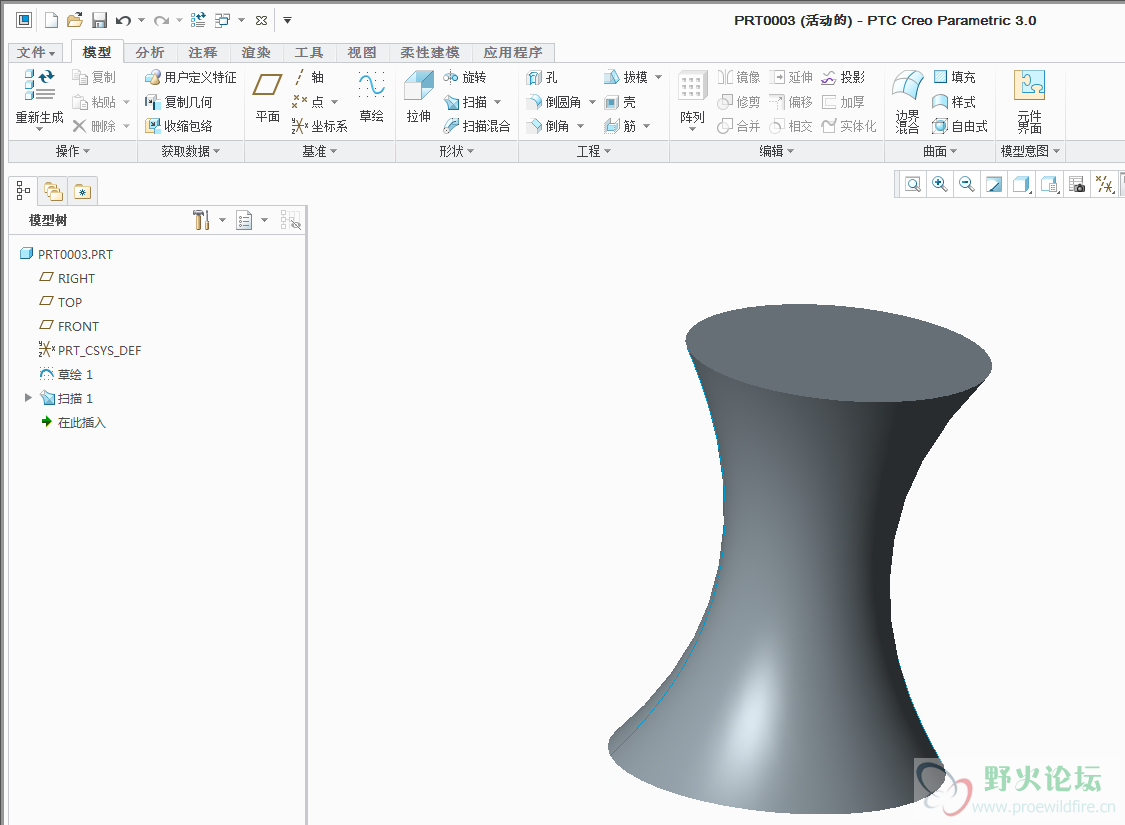Create a 平面 datum plane
Image resolution: width=1125 pixels, height=825 pixels.
(268, 97)
